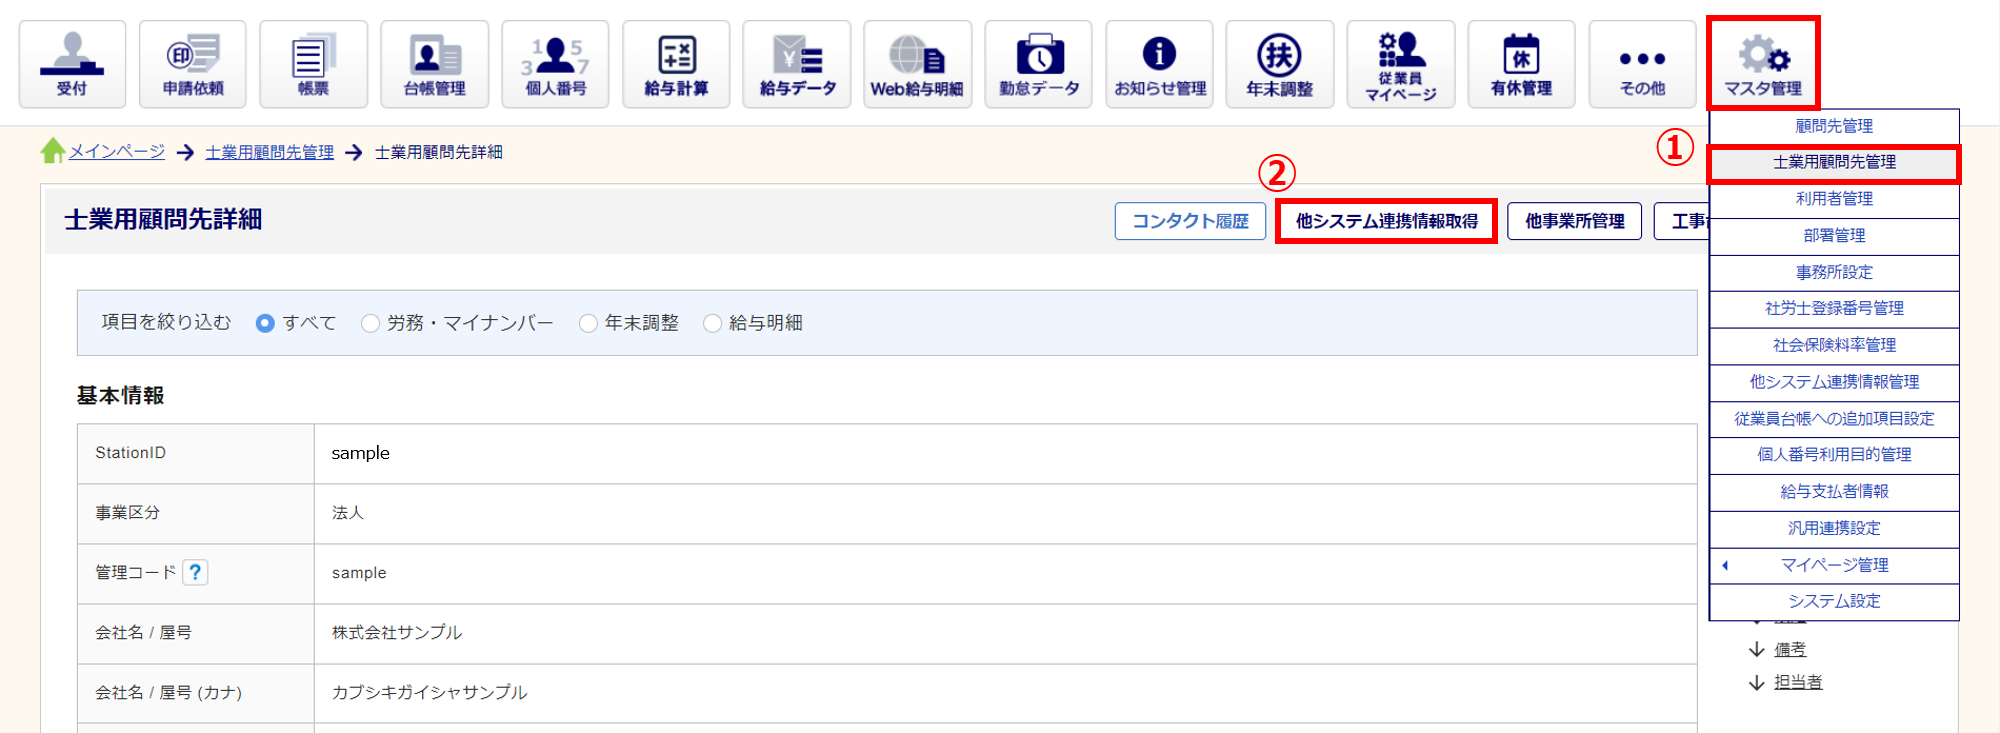
Task: Click the help icon beside 管理コード
Action: [x=196, y=572]
